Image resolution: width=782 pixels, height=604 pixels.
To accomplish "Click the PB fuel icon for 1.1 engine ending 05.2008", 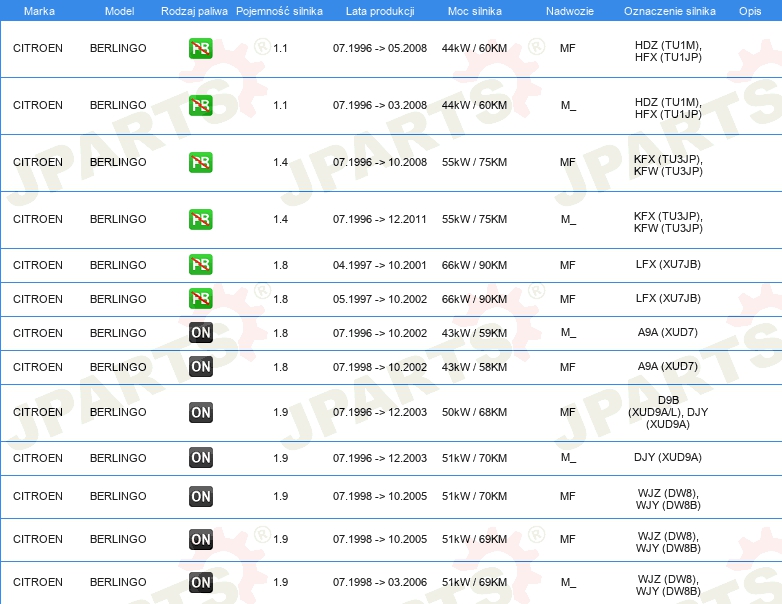I will point(200,48).
